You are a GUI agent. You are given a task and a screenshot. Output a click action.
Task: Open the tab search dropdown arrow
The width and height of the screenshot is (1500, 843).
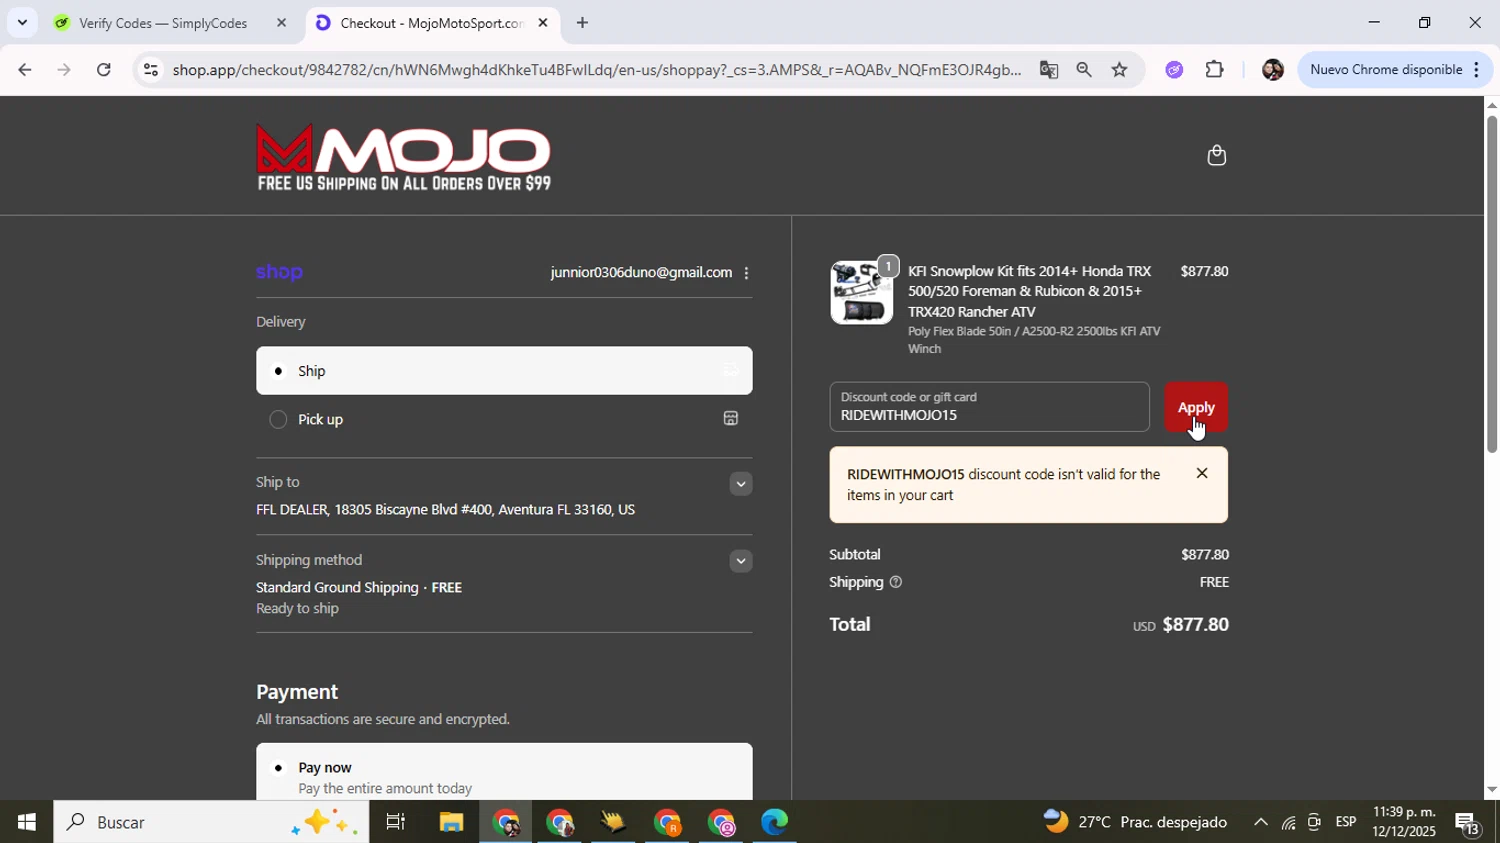[22, 22]
